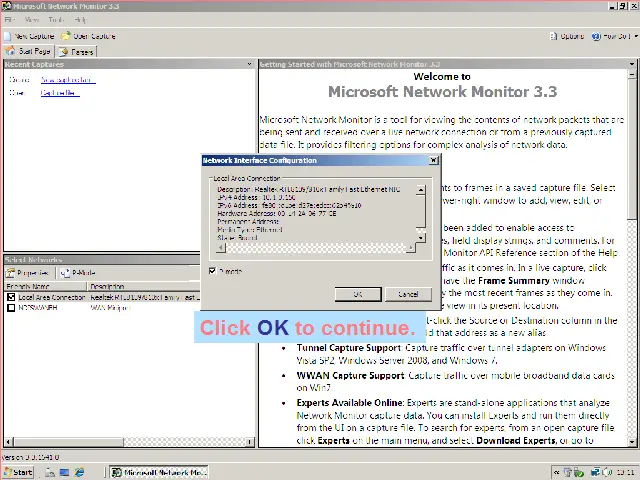Screen dimensions: 640x480
Task: Click left arrow of dialog horizontal scrollbar
Action: tap(221, 247)
